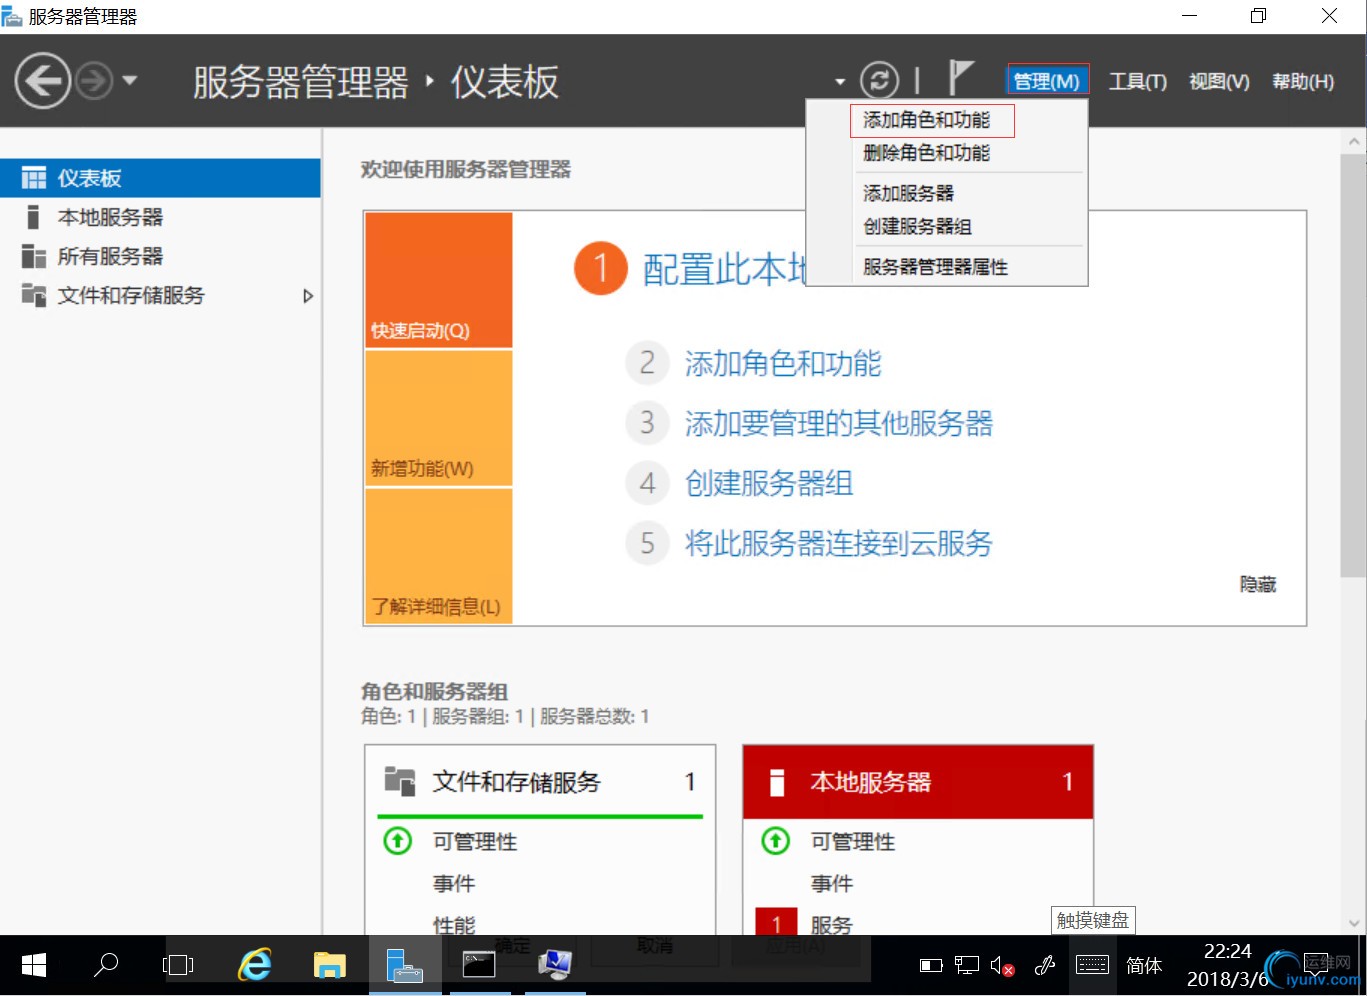Expand the 文件和存储服务 sidebar arrow

(308, 296)
